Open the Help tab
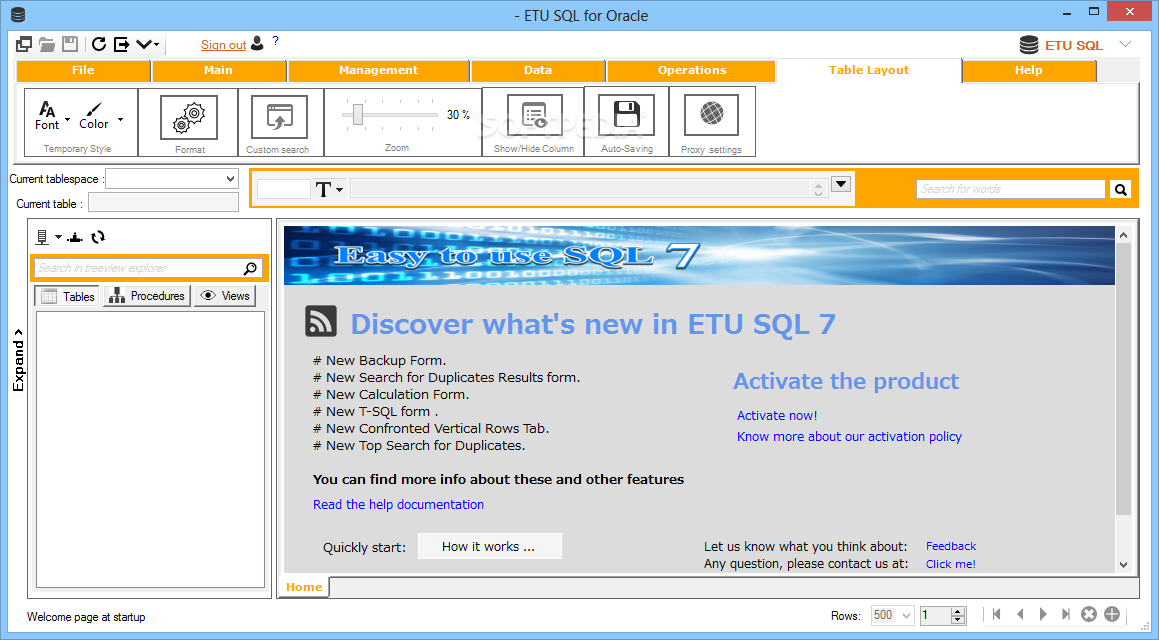 tap(1028, 70)
